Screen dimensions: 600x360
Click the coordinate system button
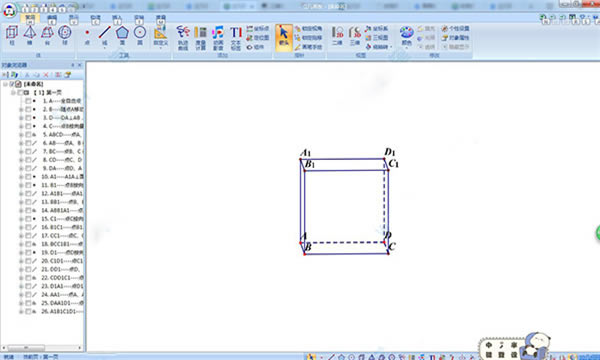pyautogui.click(x=377, y=29)
